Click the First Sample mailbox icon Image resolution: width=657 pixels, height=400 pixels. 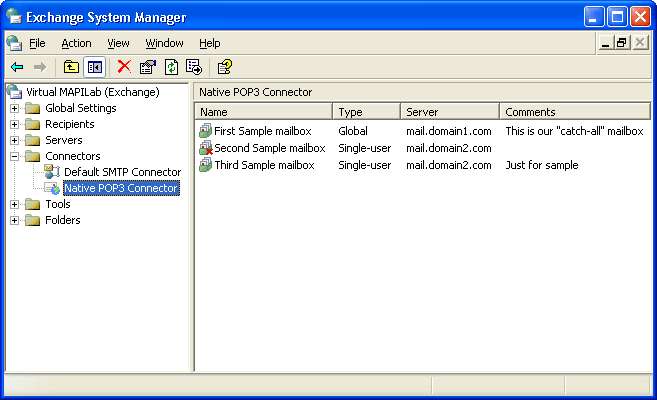click(205, 131)
